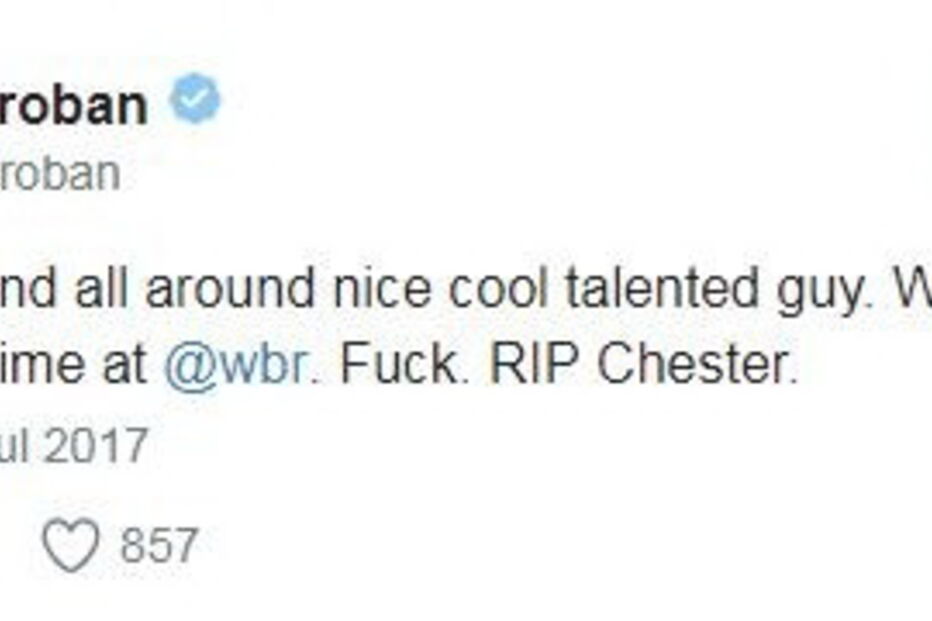Click 'ime at' before the @wbr mention
932x621 pixels.
(x=73, y=364)
